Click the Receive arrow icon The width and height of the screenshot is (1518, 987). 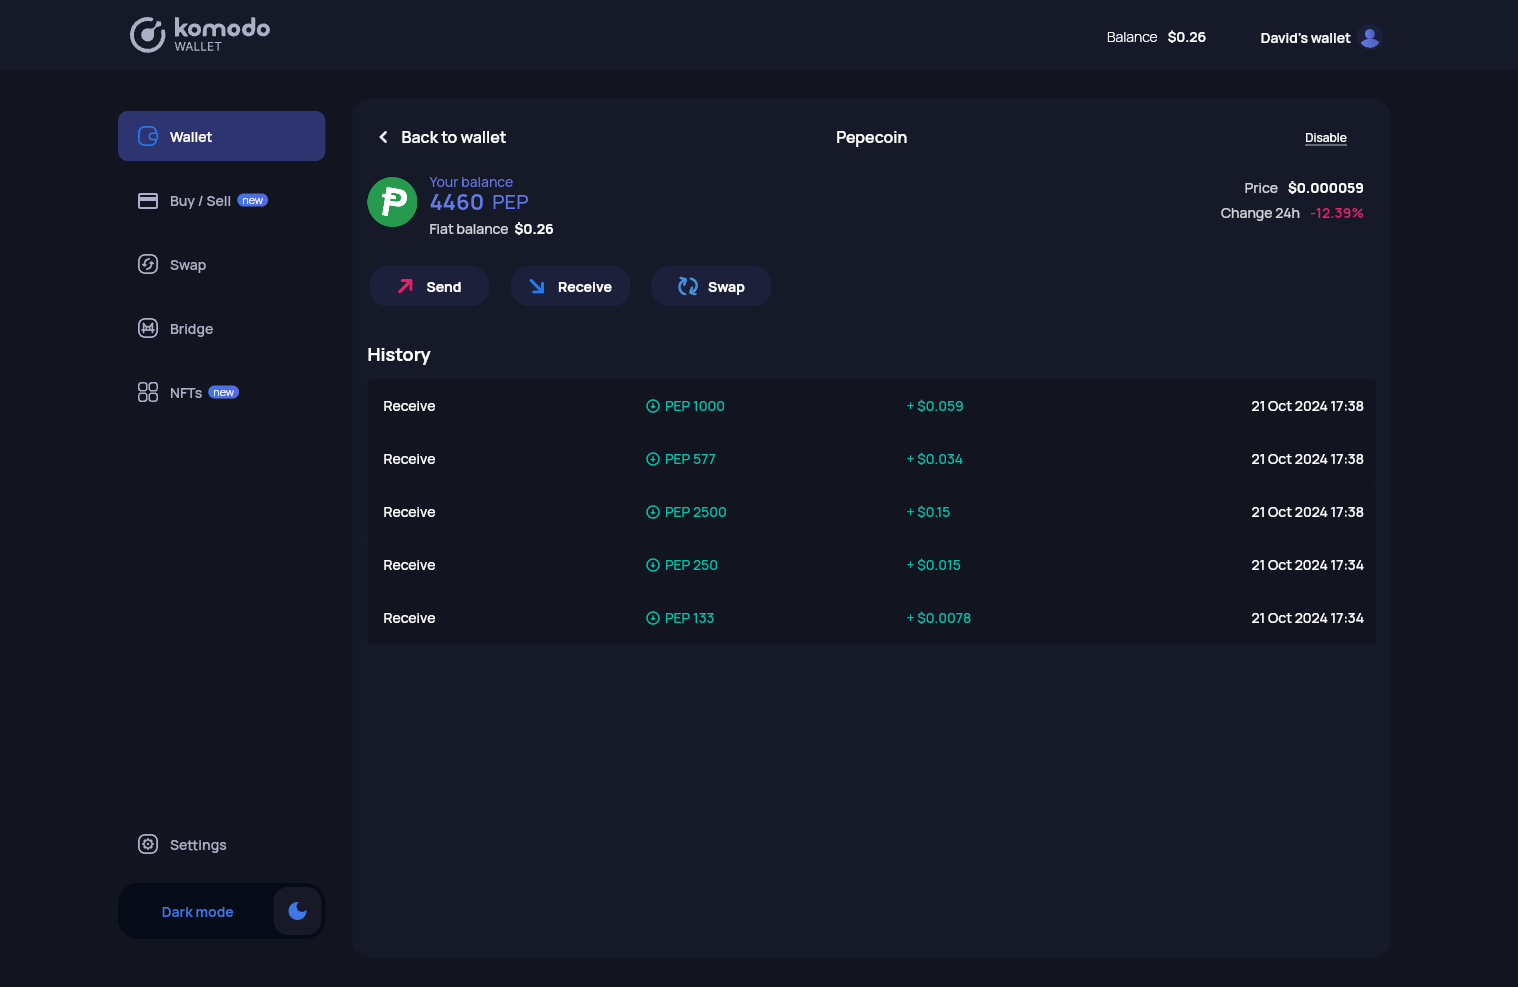pos(537,286)
